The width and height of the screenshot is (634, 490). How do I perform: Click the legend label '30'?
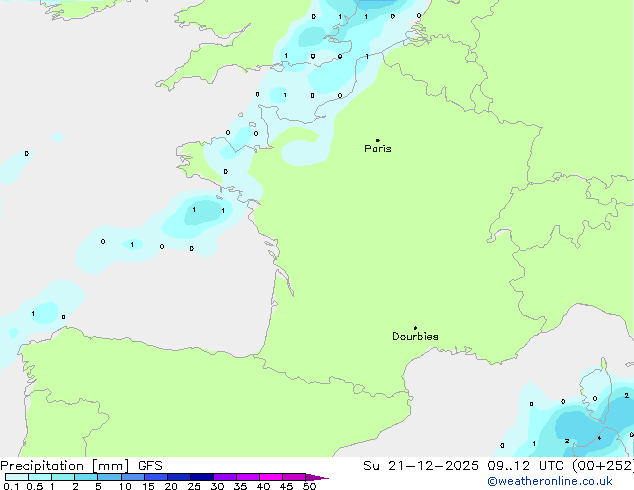tap(217, 486)
